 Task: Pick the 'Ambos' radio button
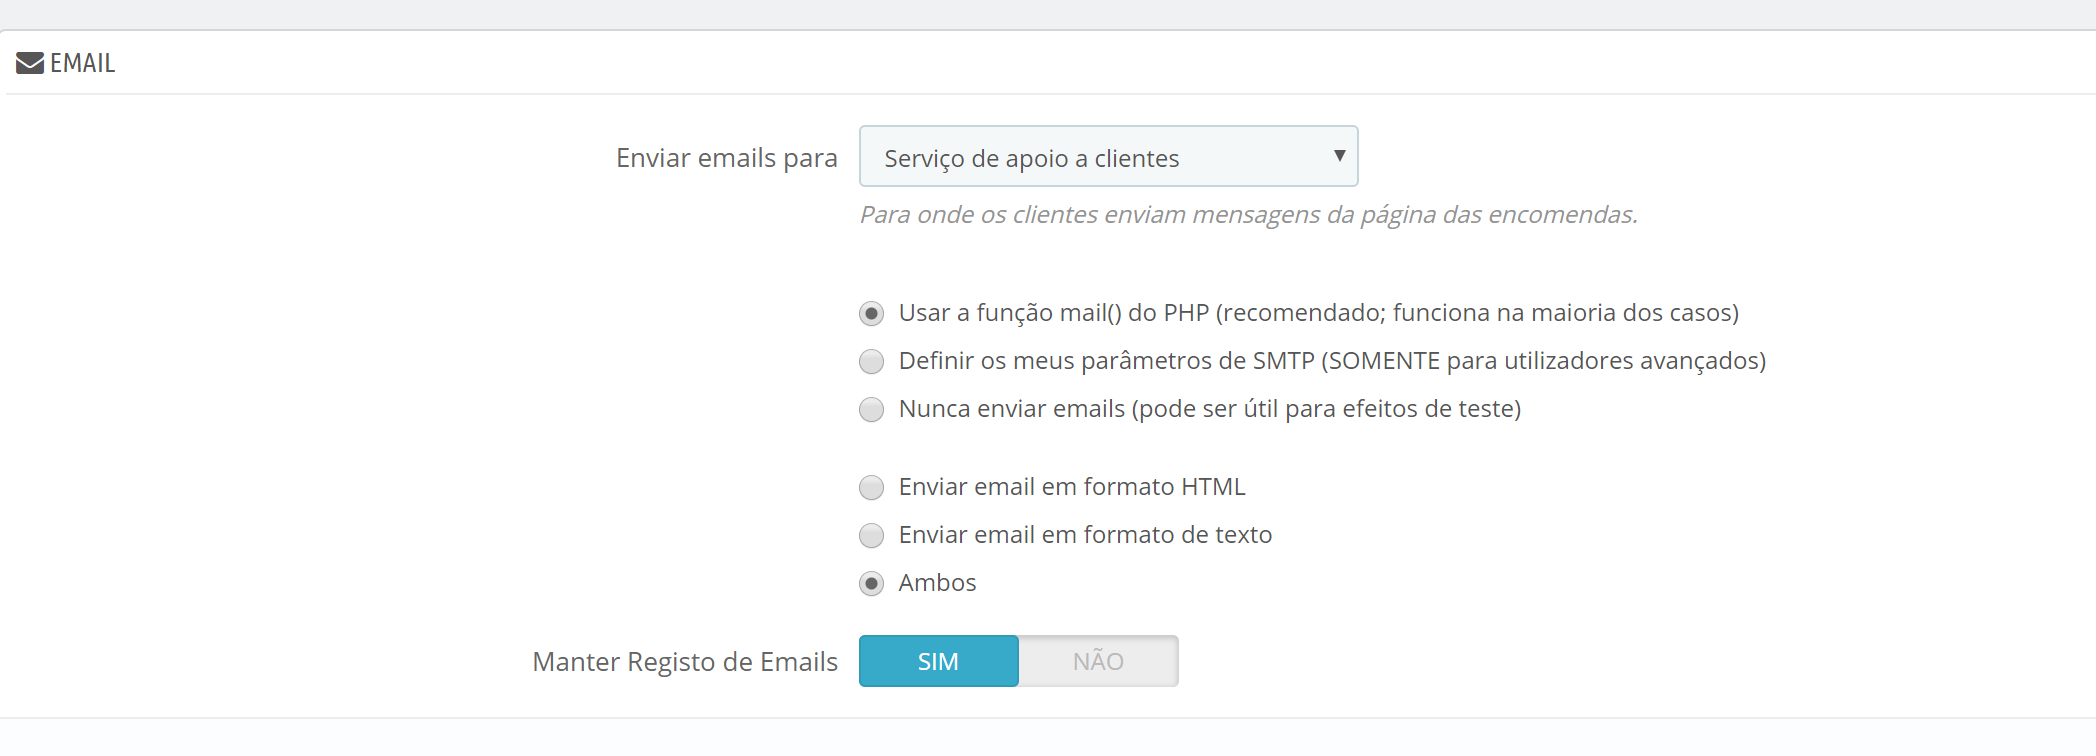[872, 584]
